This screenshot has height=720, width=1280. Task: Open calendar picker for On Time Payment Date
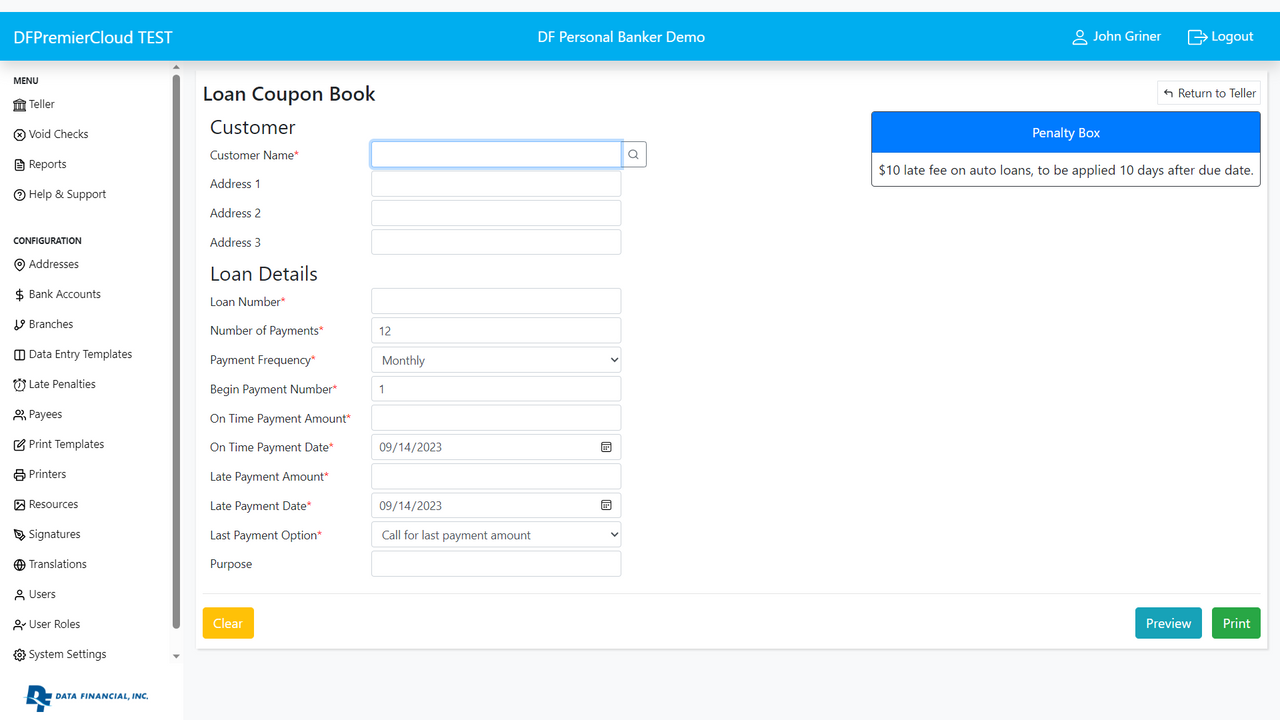coord(606,447)
